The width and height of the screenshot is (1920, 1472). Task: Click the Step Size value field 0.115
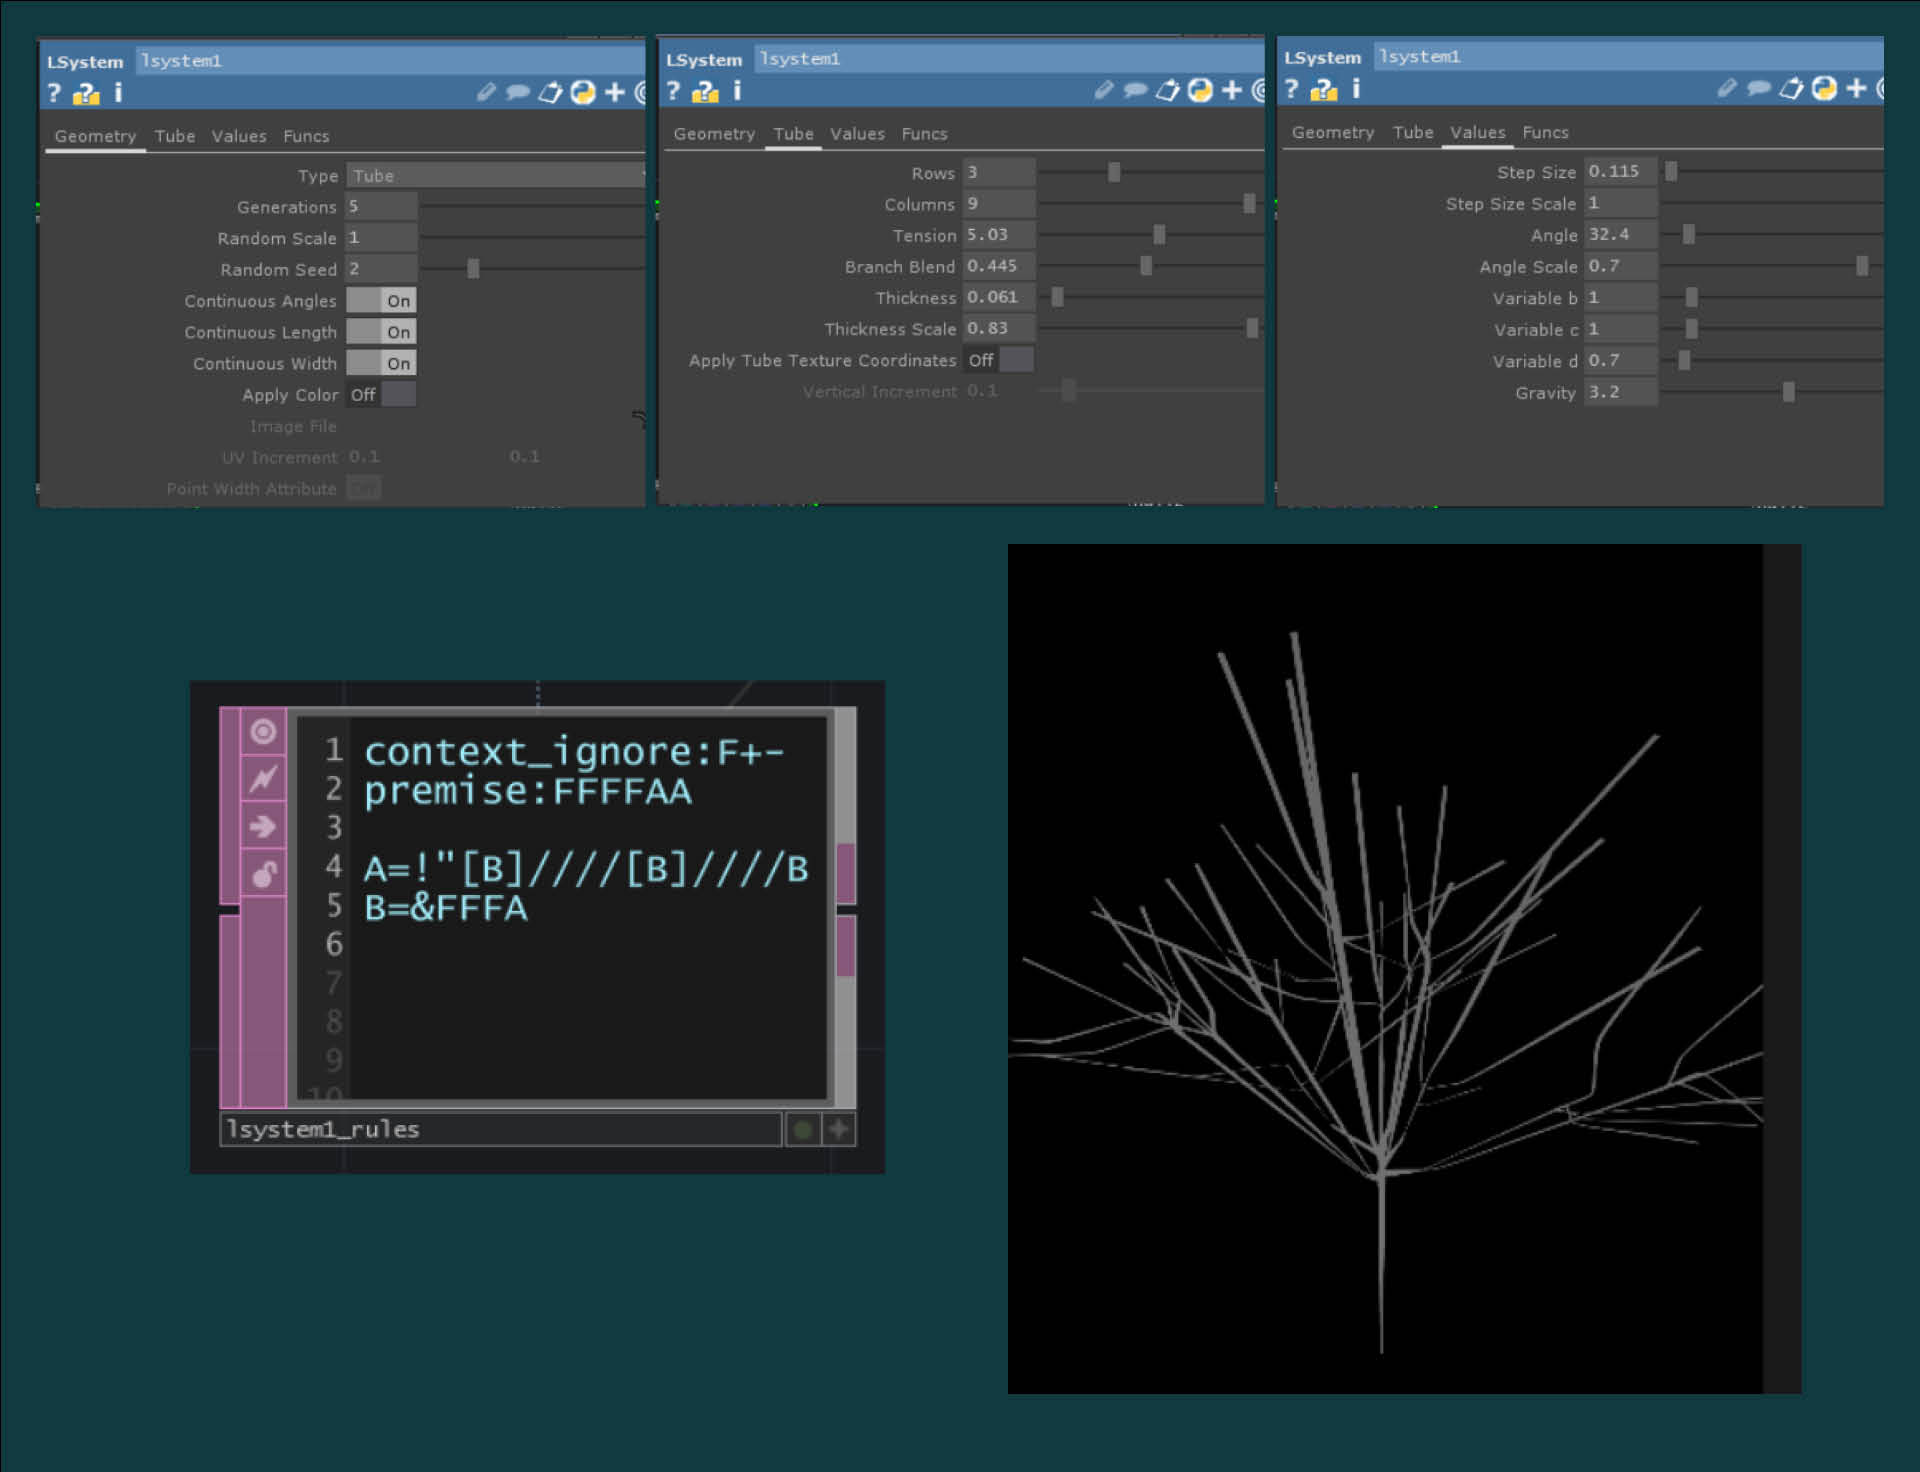coord(1621,171)
